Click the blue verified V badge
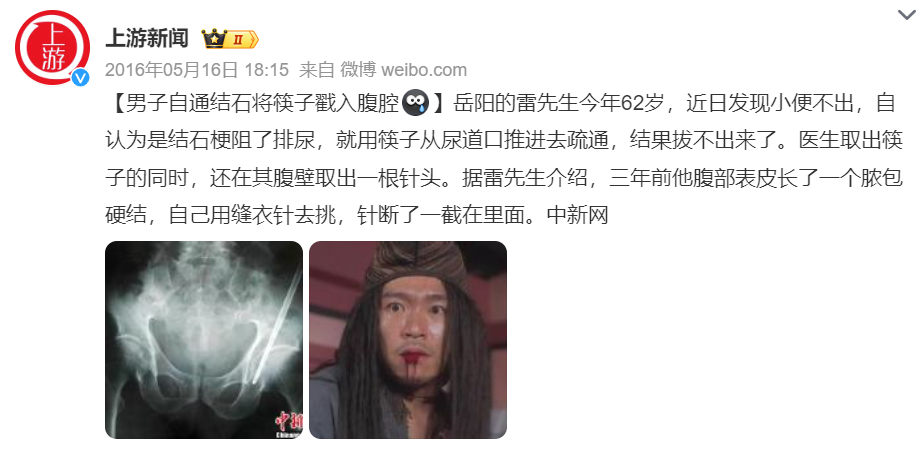The width and height of the screenshot is (916, 469). pyautogui.click(x=81, y=77)
